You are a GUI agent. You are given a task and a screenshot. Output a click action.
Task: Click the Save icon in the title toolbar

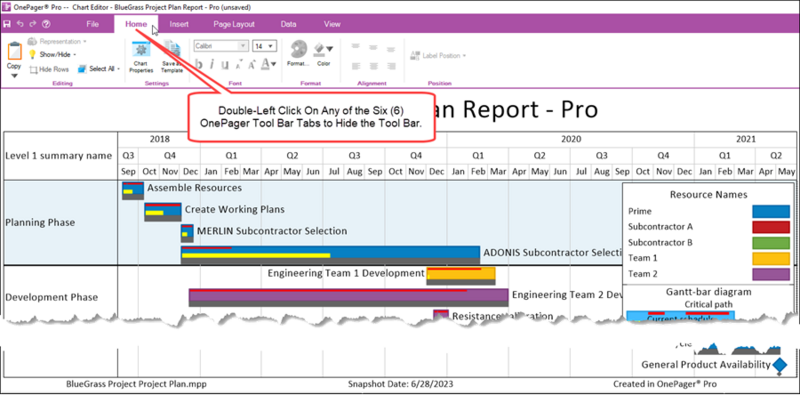tap(7, 24)
